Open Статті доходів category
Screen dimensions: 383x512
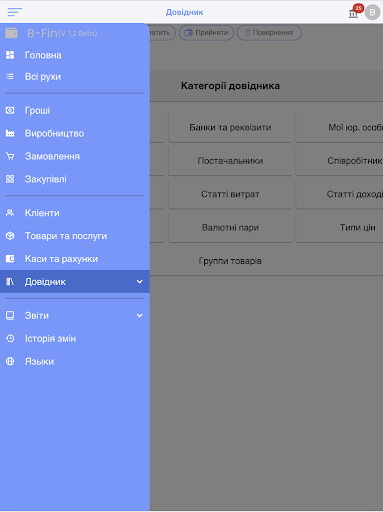click(x=339, y=194)
